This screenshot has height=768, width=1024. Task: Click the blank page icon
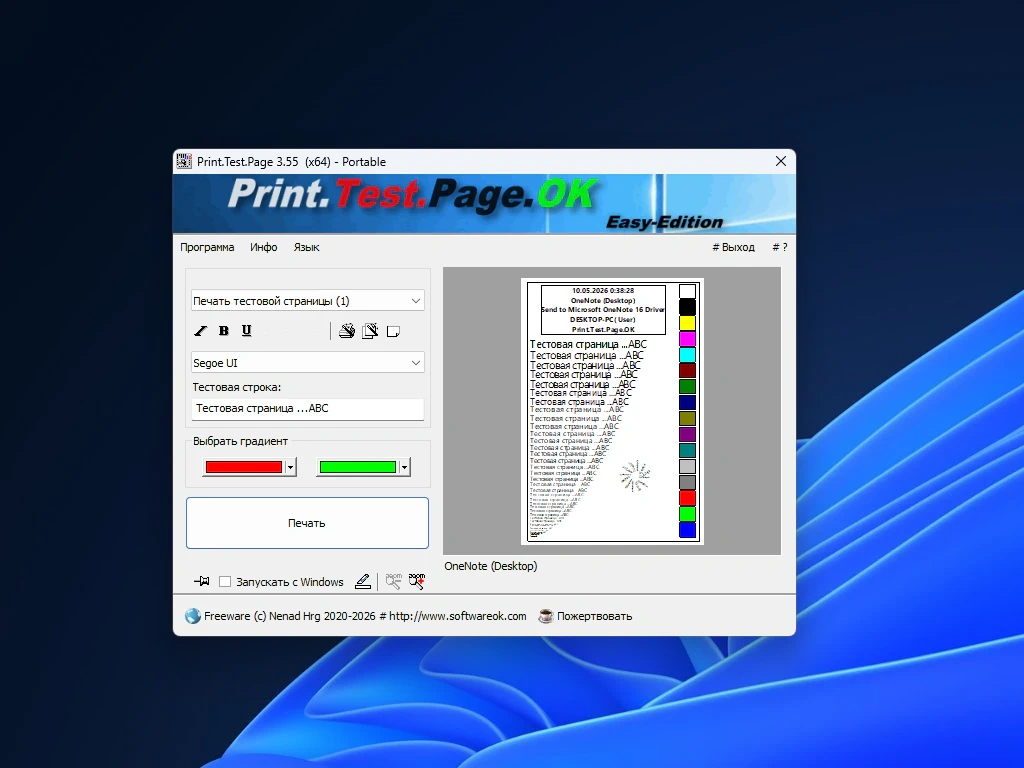point(393,332)
